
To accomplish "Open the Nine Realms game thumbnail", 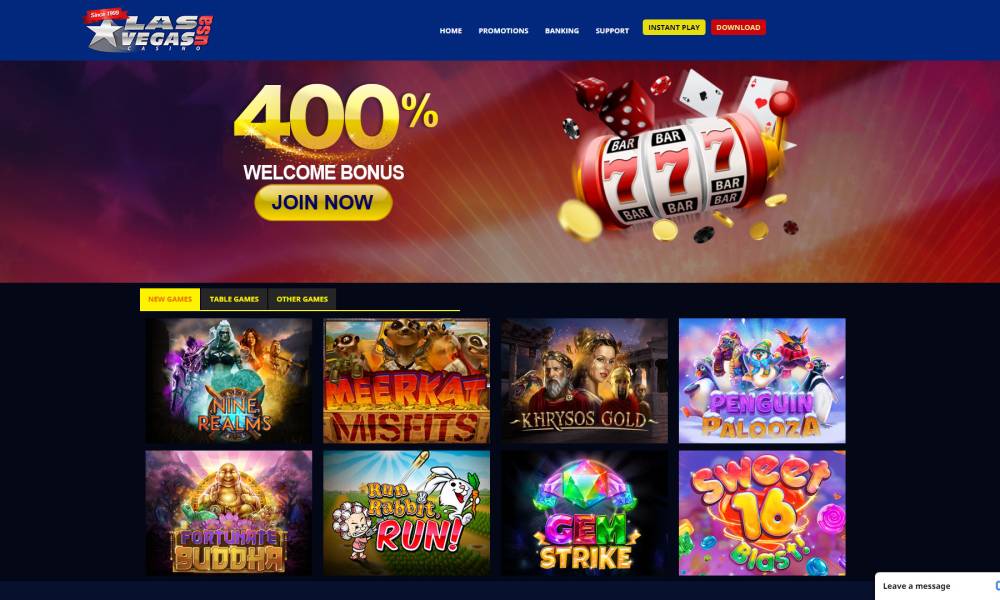I will click(229, 381).
